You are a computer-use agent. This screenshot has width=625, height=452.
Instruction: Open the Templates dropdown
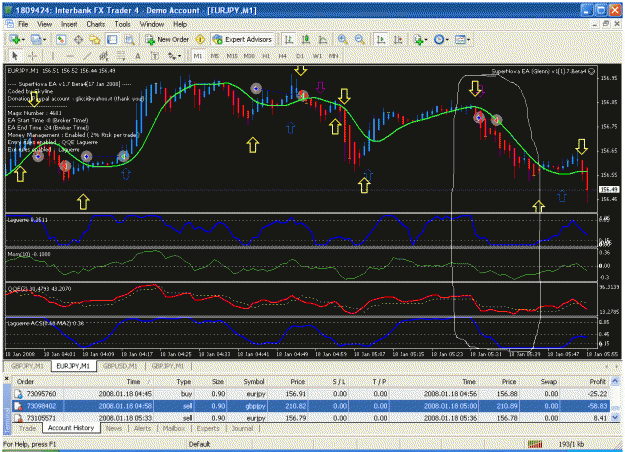coord(462,39)
